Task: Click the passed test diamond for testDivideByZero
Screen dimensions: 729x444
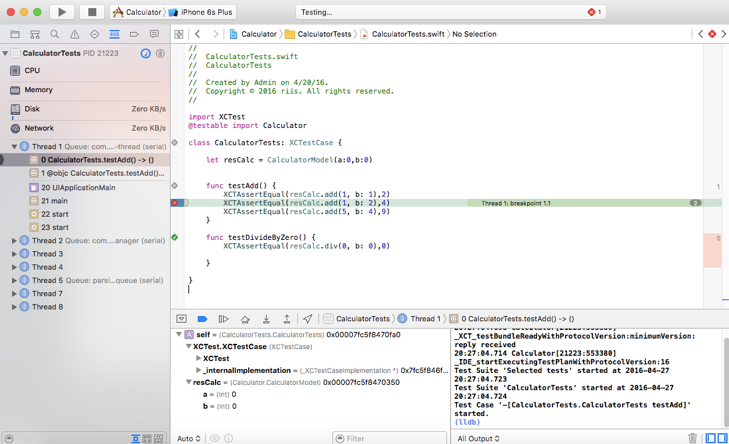Action: [175, 237]
